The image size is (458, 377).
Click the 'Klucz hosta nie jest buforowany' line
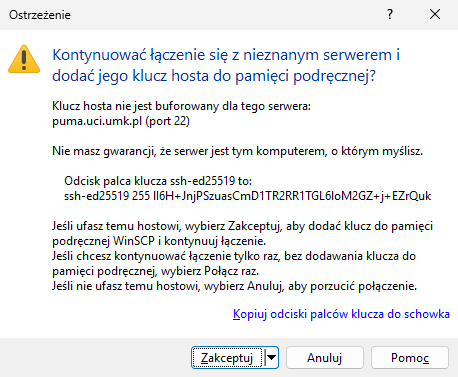(181, 106)
